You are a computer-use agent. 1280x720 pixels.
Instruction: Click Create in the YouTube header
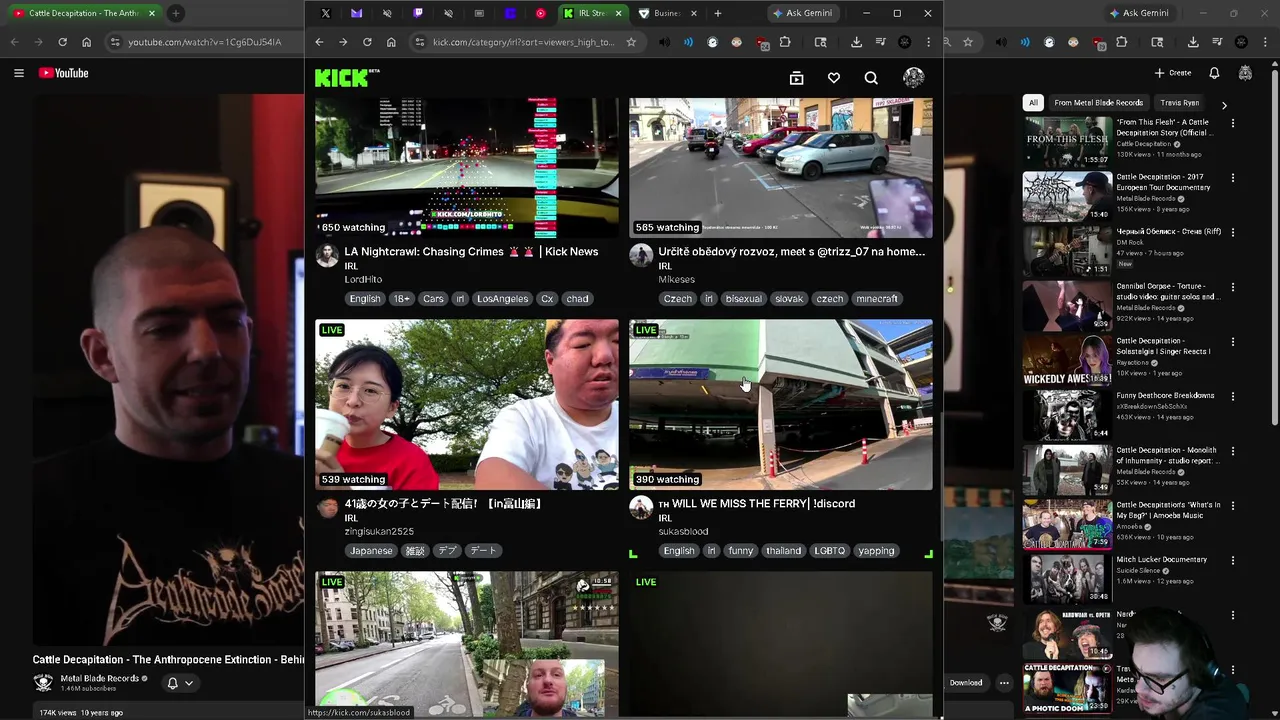1173,73
